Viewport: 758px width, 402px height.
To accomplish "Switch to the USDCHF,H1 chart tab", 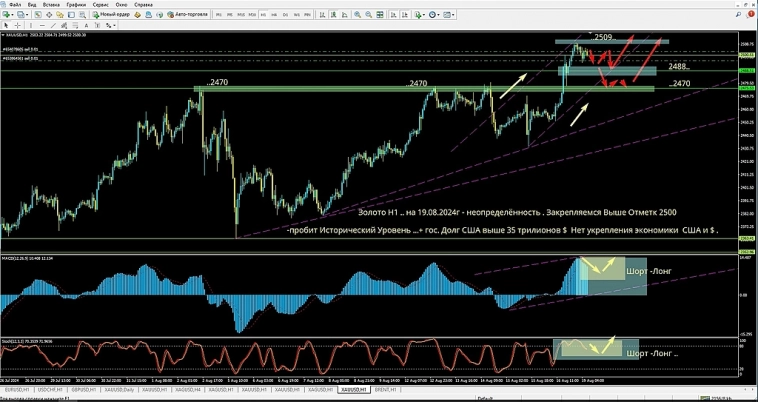I will pyautogui.click(x=51, y=389).
